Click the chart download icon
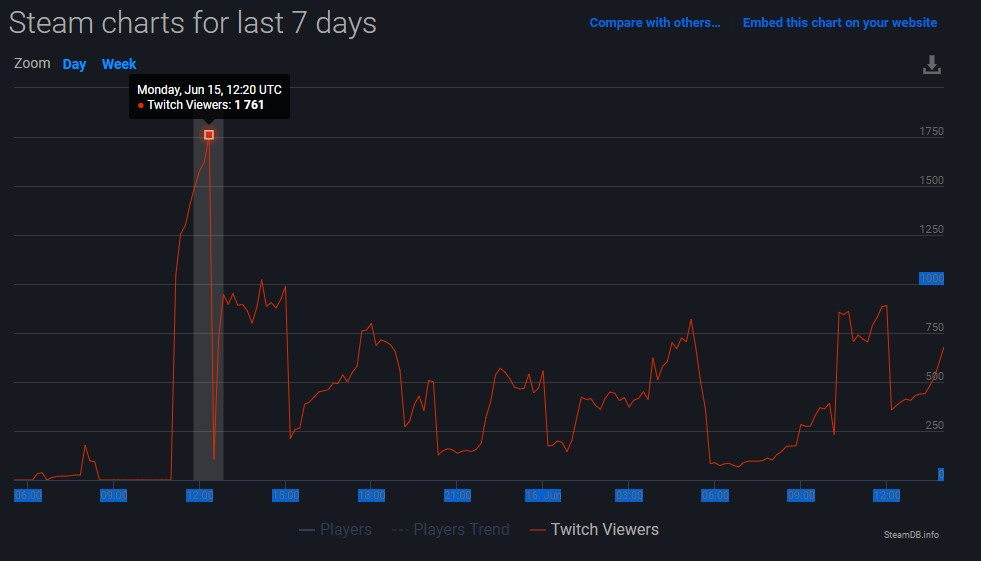 point(931,65)
